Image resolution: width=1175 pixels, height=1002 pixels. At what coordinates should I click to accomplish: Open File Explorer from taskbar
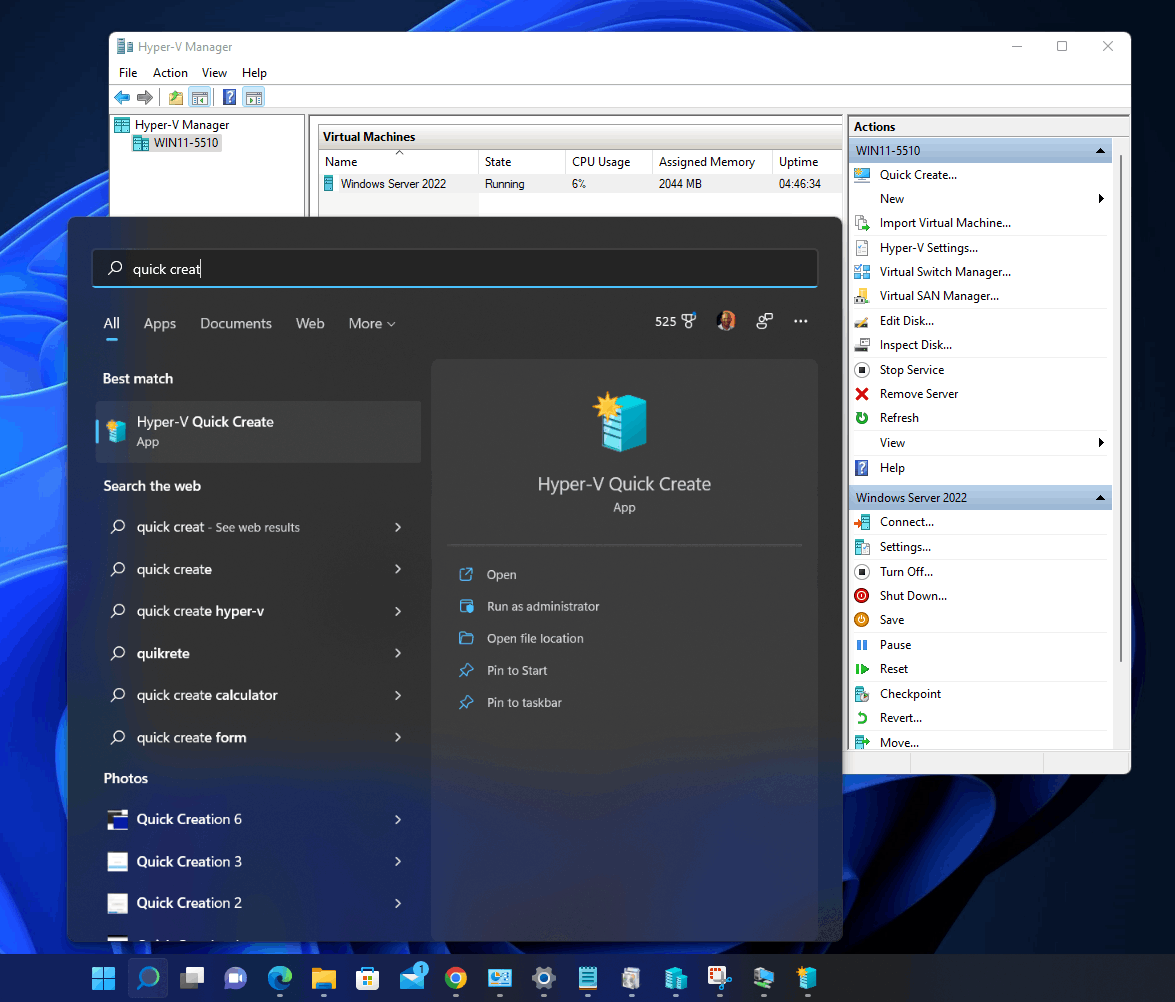324,978
